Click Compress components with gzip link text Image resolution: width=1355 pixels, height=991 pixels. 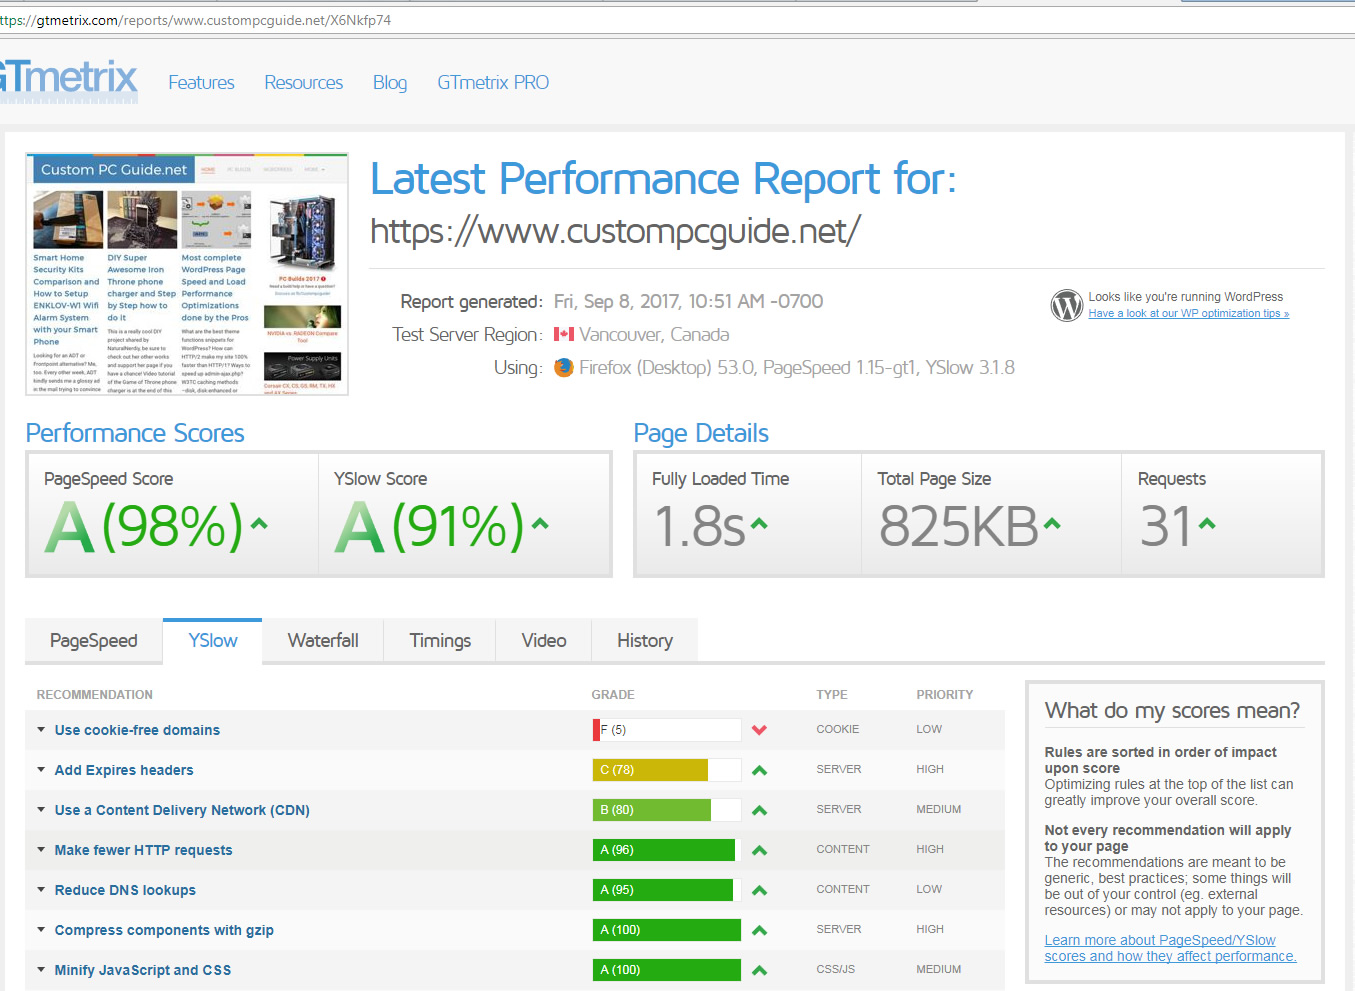tap(164, 930)
